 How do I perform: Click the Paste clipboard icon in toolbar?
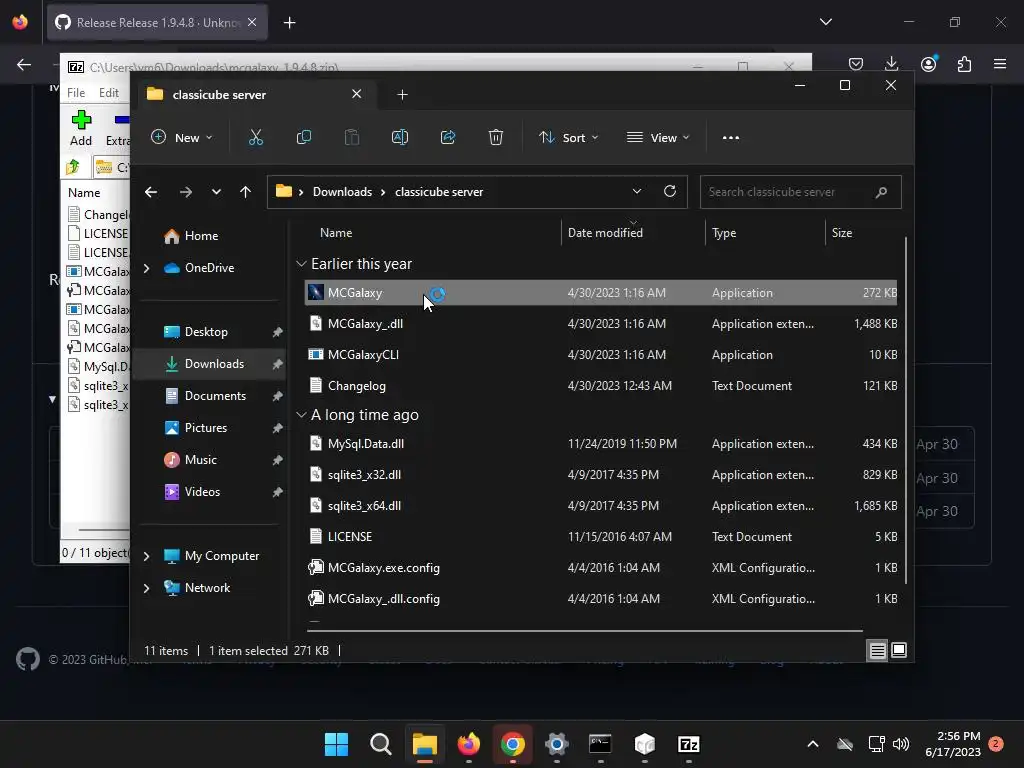point(352,137)
